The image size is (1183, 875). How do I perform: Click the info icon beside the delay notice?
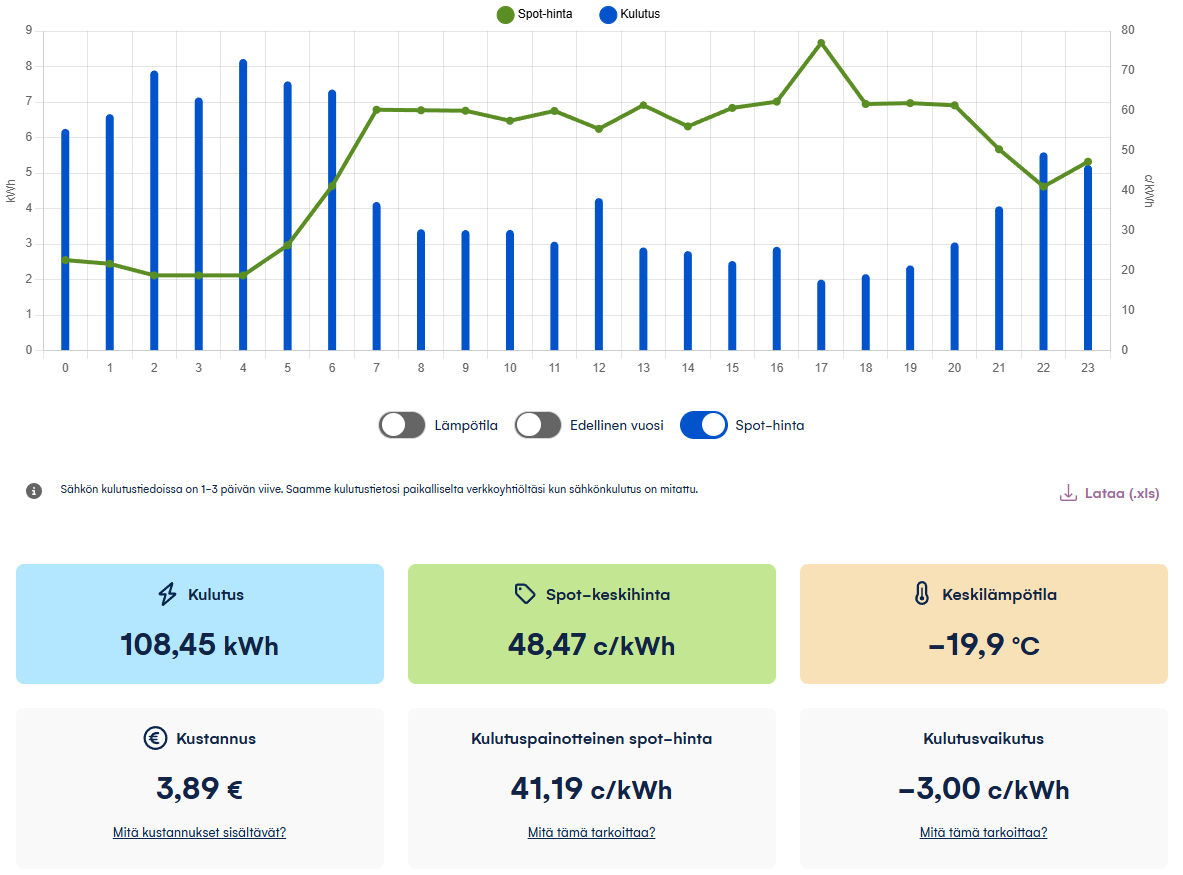coord(34,491)
